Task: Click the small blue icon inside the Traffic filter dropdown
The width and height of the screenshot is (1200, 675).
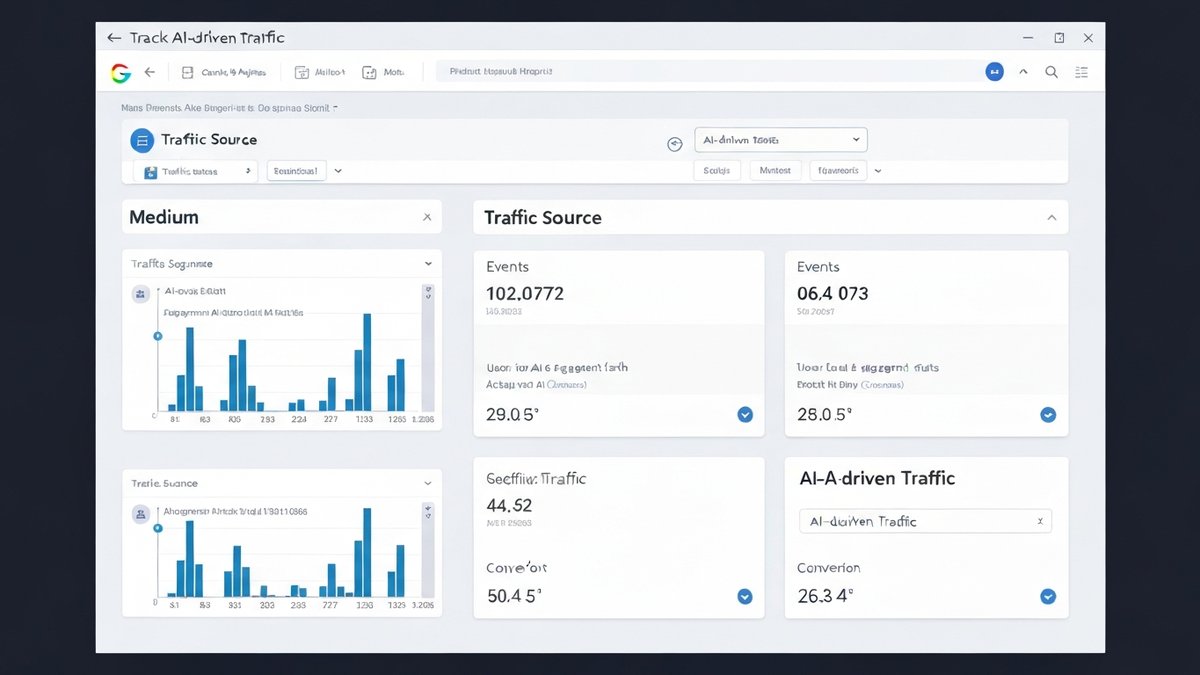Action: [151, 172]
